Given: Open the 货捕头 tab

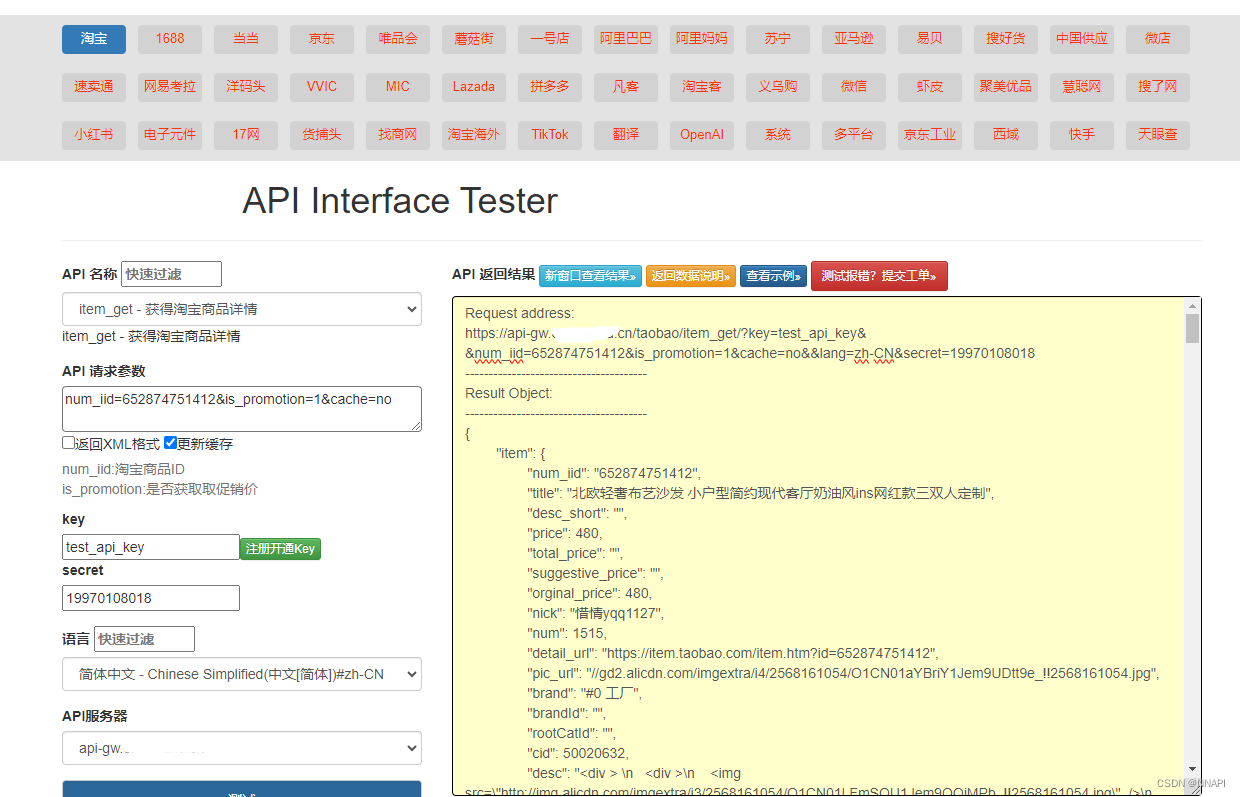Looking at the screenshot, I should point(322,135).
